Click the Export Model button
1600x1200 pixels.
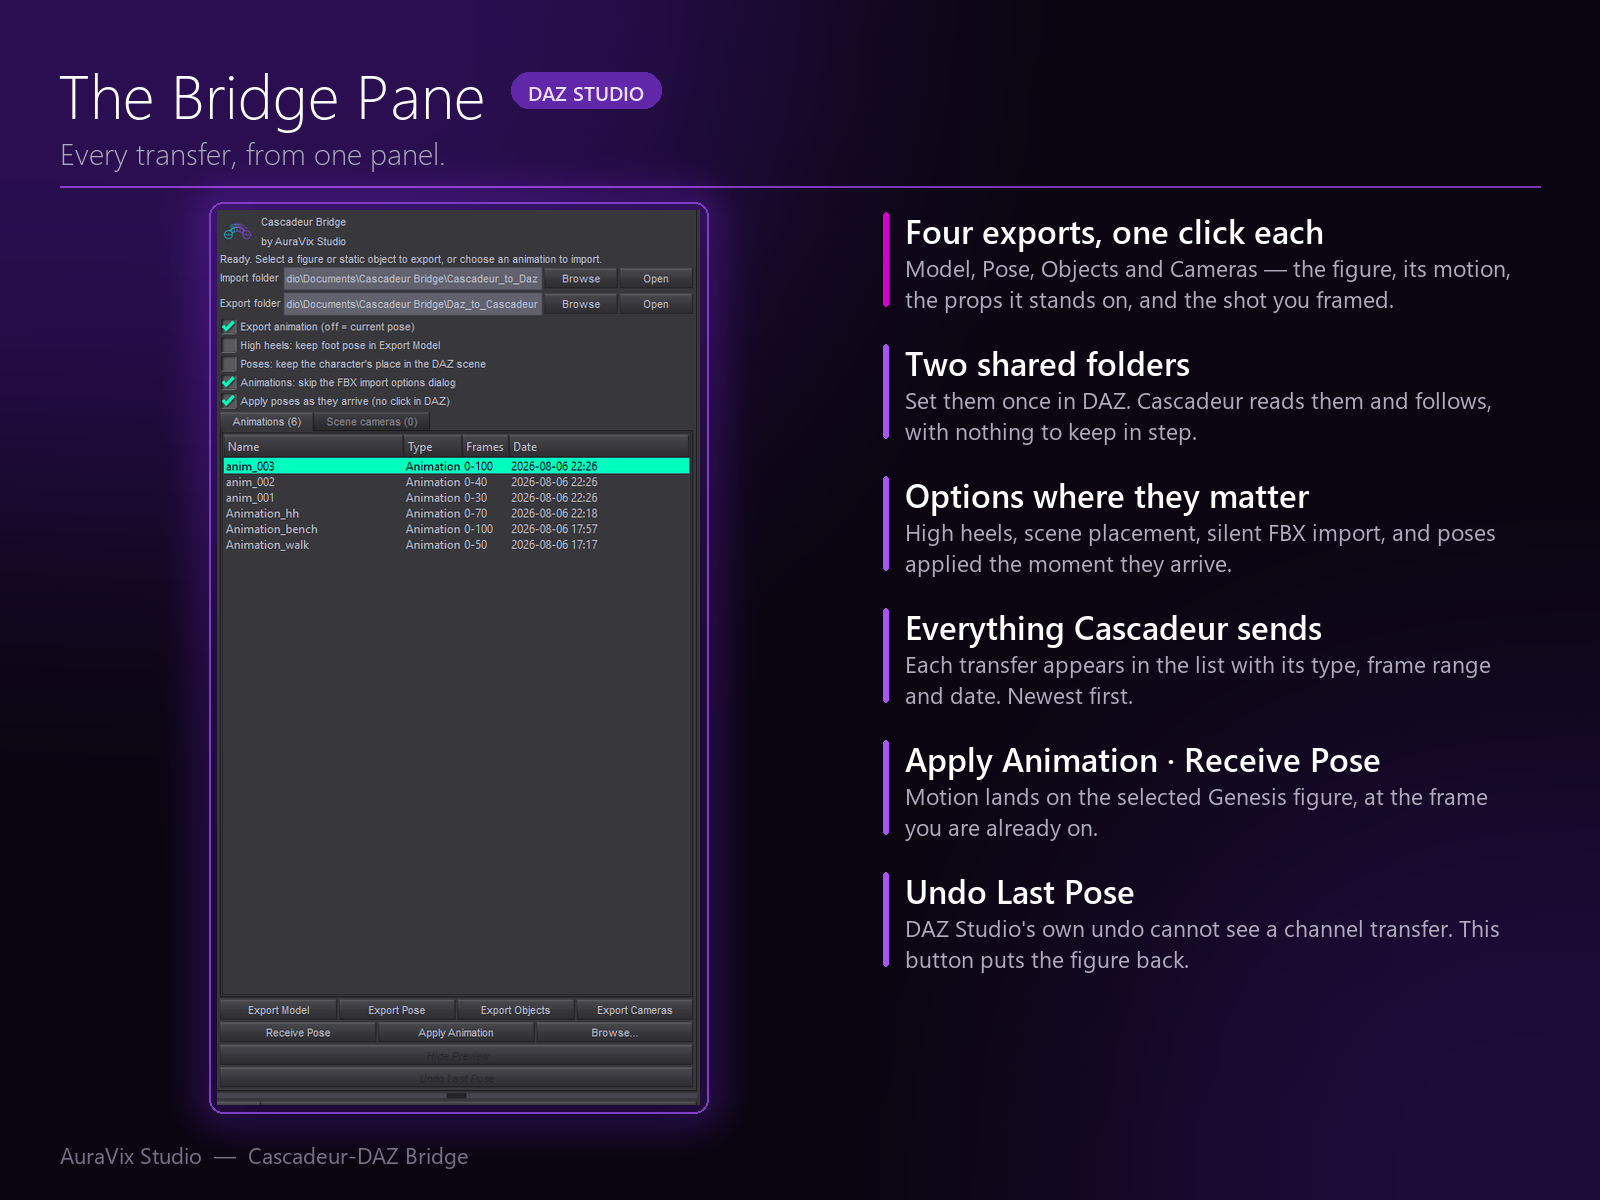(x=279, y=1010)
